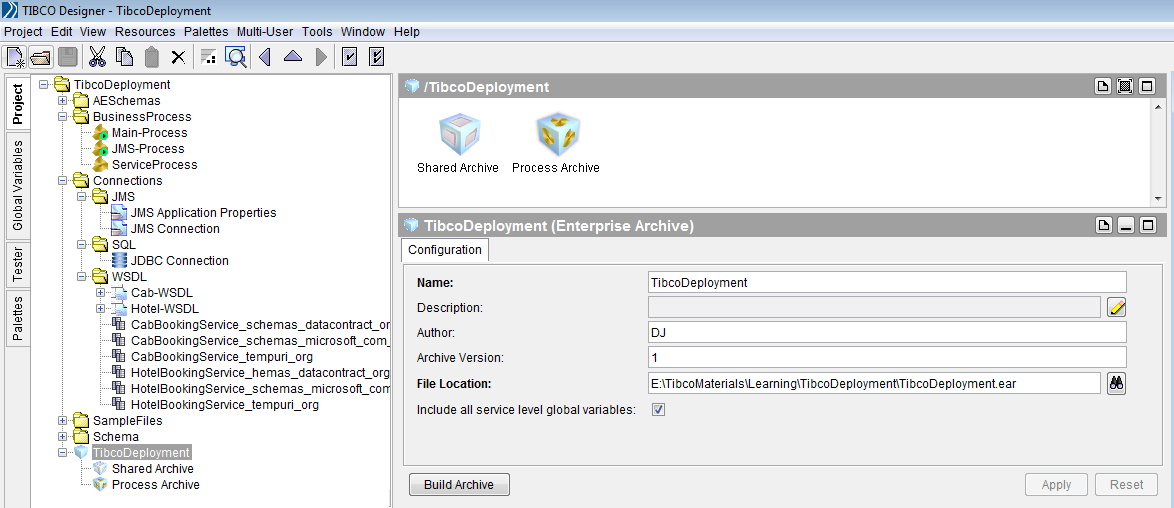Click the Delete X toolbar icon

[x=178, y=57]
